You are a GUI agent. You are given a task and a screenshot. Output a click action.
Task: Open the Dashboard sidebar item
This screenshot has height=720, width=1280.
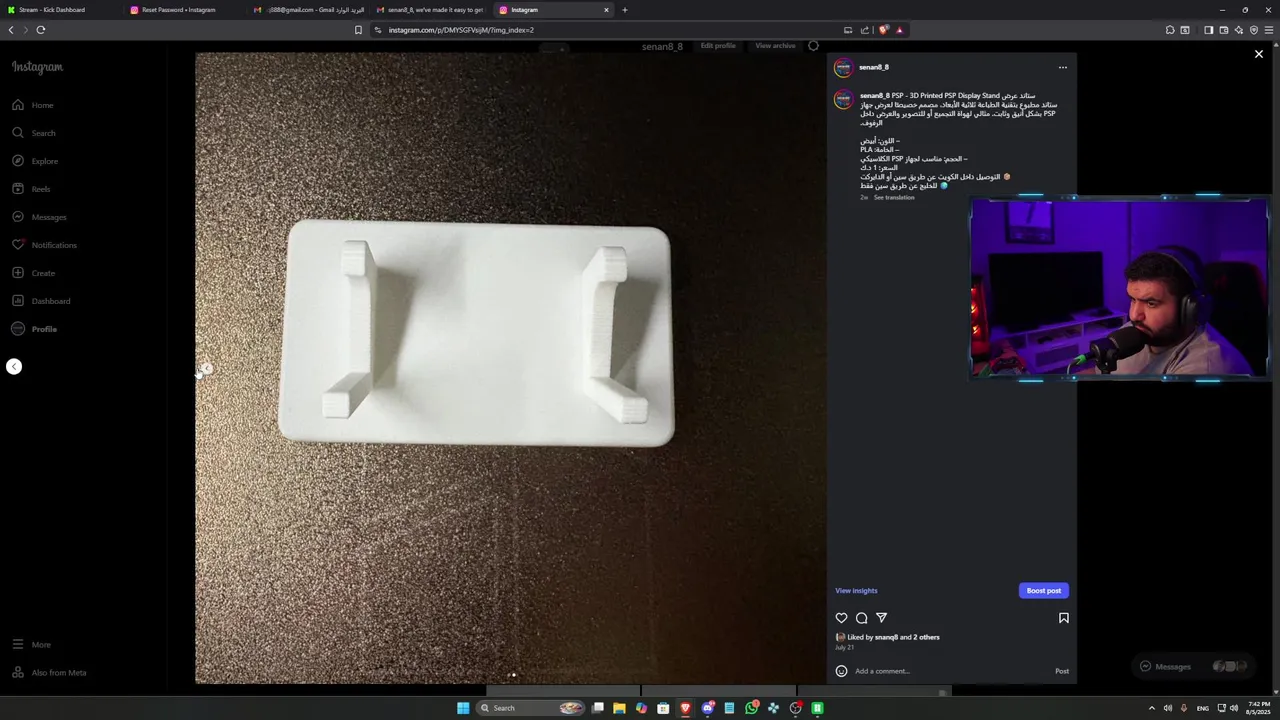coord(41,301)
